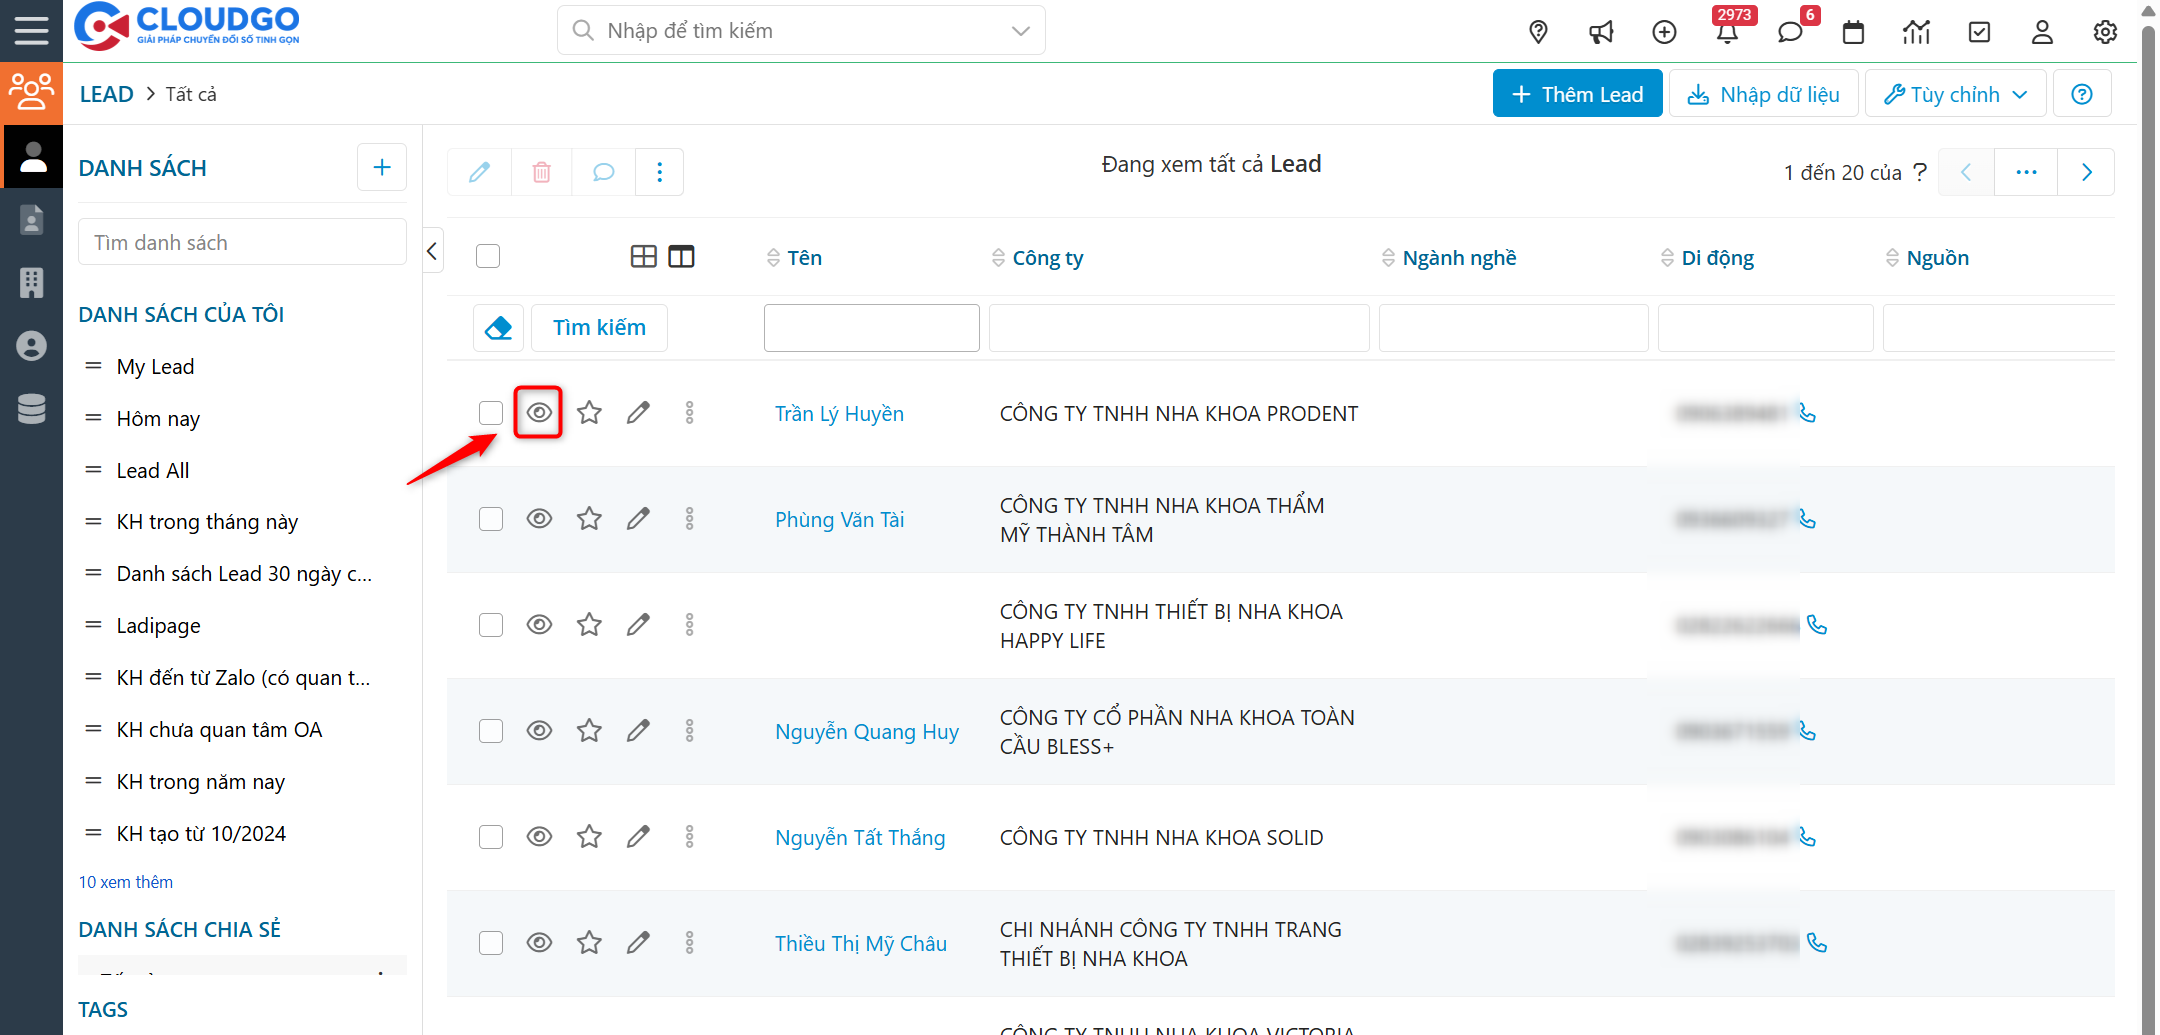This screenshot has width=2160, height=1035.
Task: Click the Thêm Lead button
Action: point(1577,94)
